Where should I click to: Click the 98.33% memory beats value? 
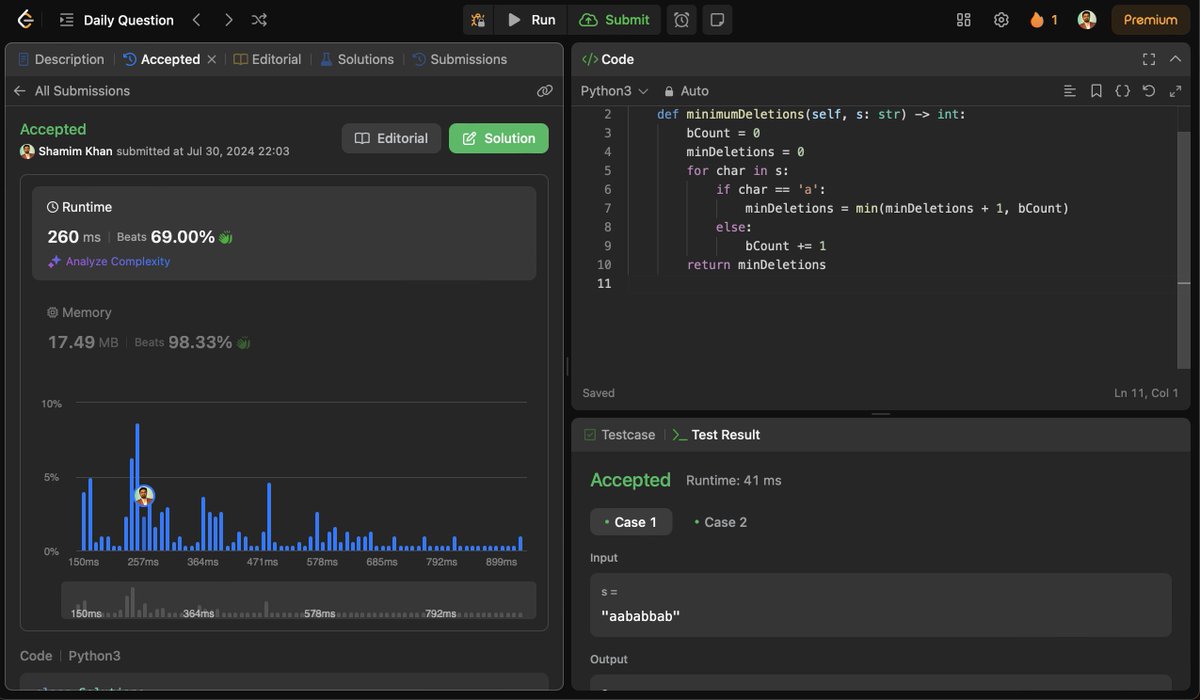pyautogui.click(x=200, y=342)
